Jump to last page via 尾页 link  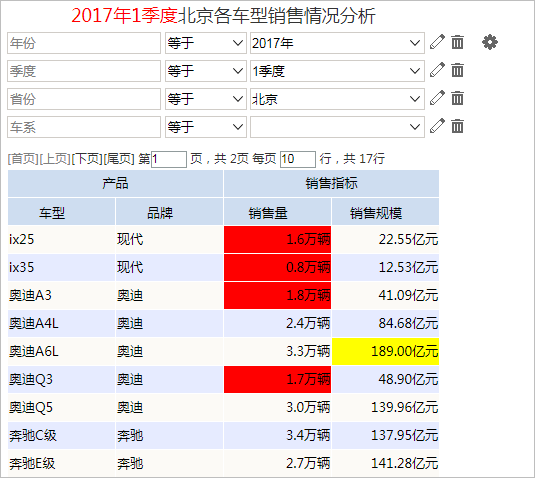(x=119, y=159)
